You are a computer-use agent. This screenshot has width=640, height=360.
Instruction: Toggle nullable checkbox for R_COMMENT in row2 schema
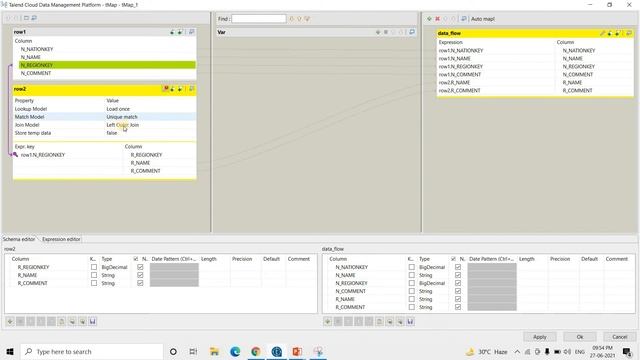point(140,283)
